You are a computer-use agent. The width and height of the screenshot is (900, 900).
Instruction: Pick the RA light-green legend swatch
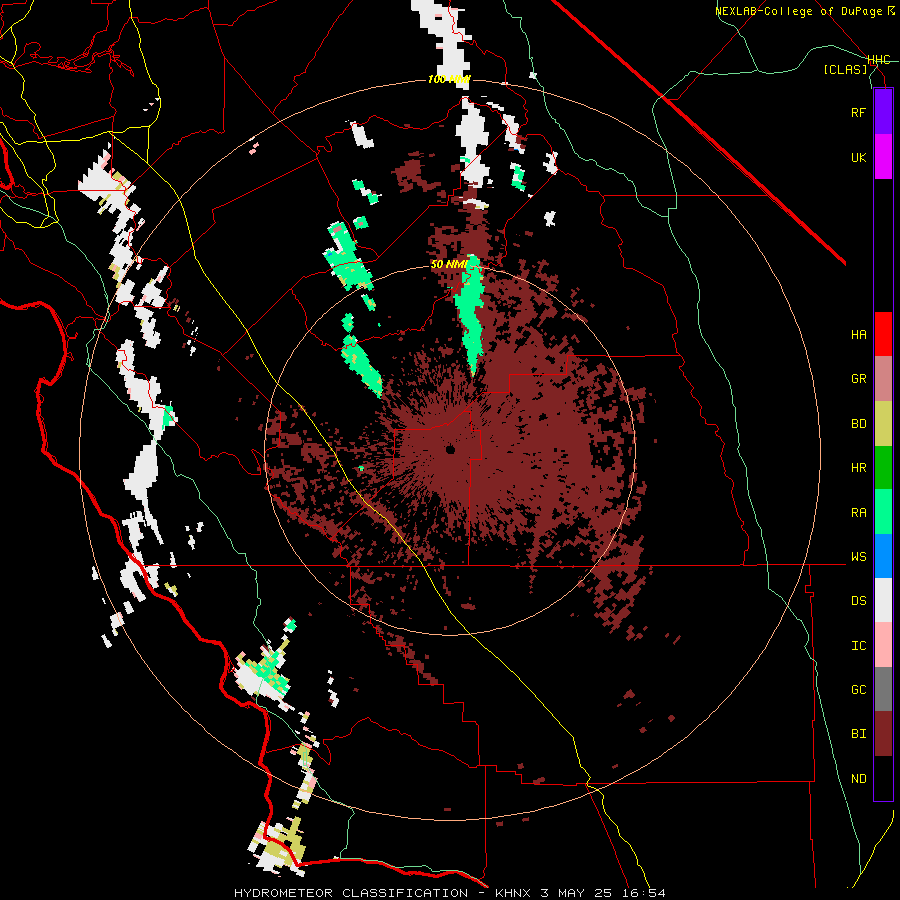[883, 512]
